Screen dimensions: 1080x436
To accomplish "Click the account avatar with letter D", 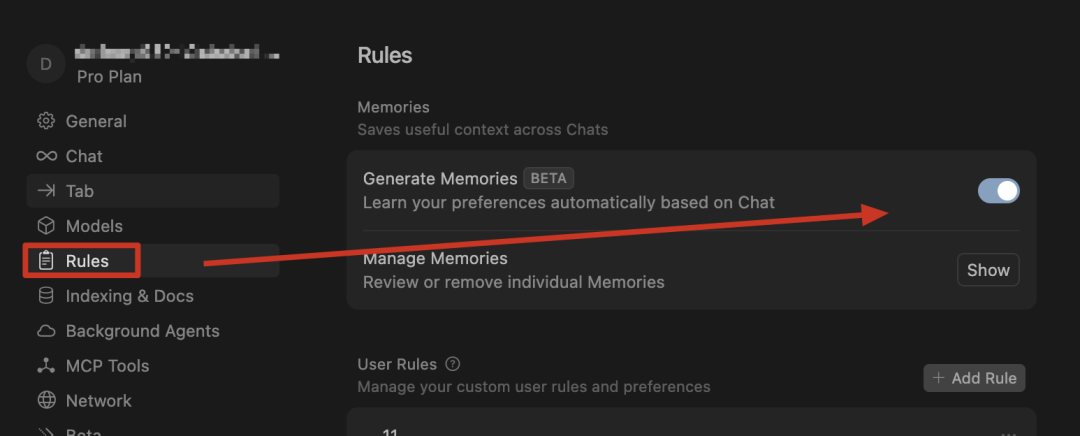I will point(46,64).
